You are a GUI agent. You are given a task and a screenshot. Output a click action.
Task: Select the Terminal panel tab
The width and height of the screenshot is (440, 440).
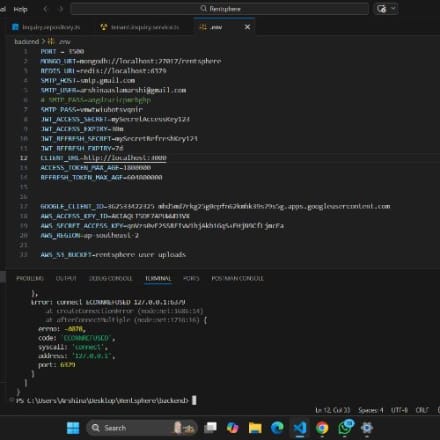pos(158,278)
